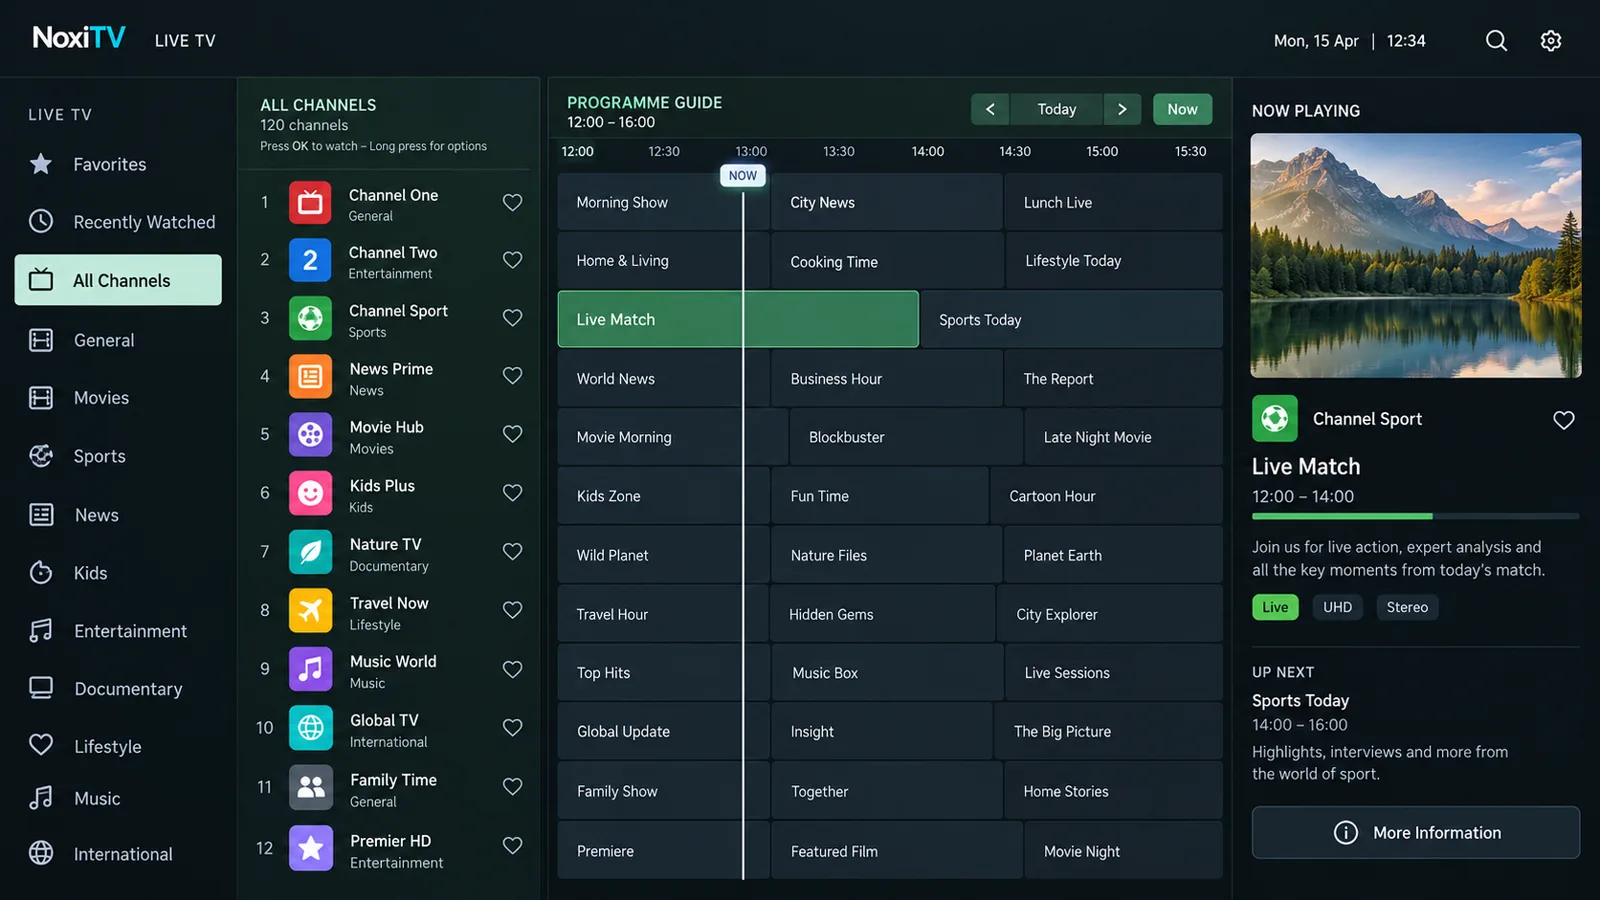1600x900 pixels.
Task: Click the UHD badge
Action: pos(1337,607)
